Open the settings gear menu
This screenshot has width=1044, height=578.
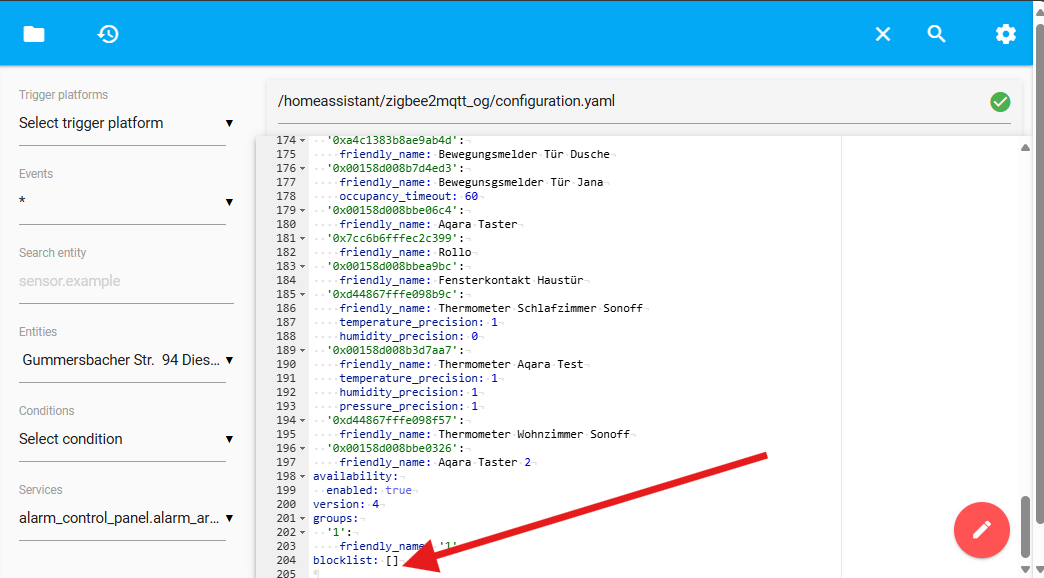click(1005, 34)
